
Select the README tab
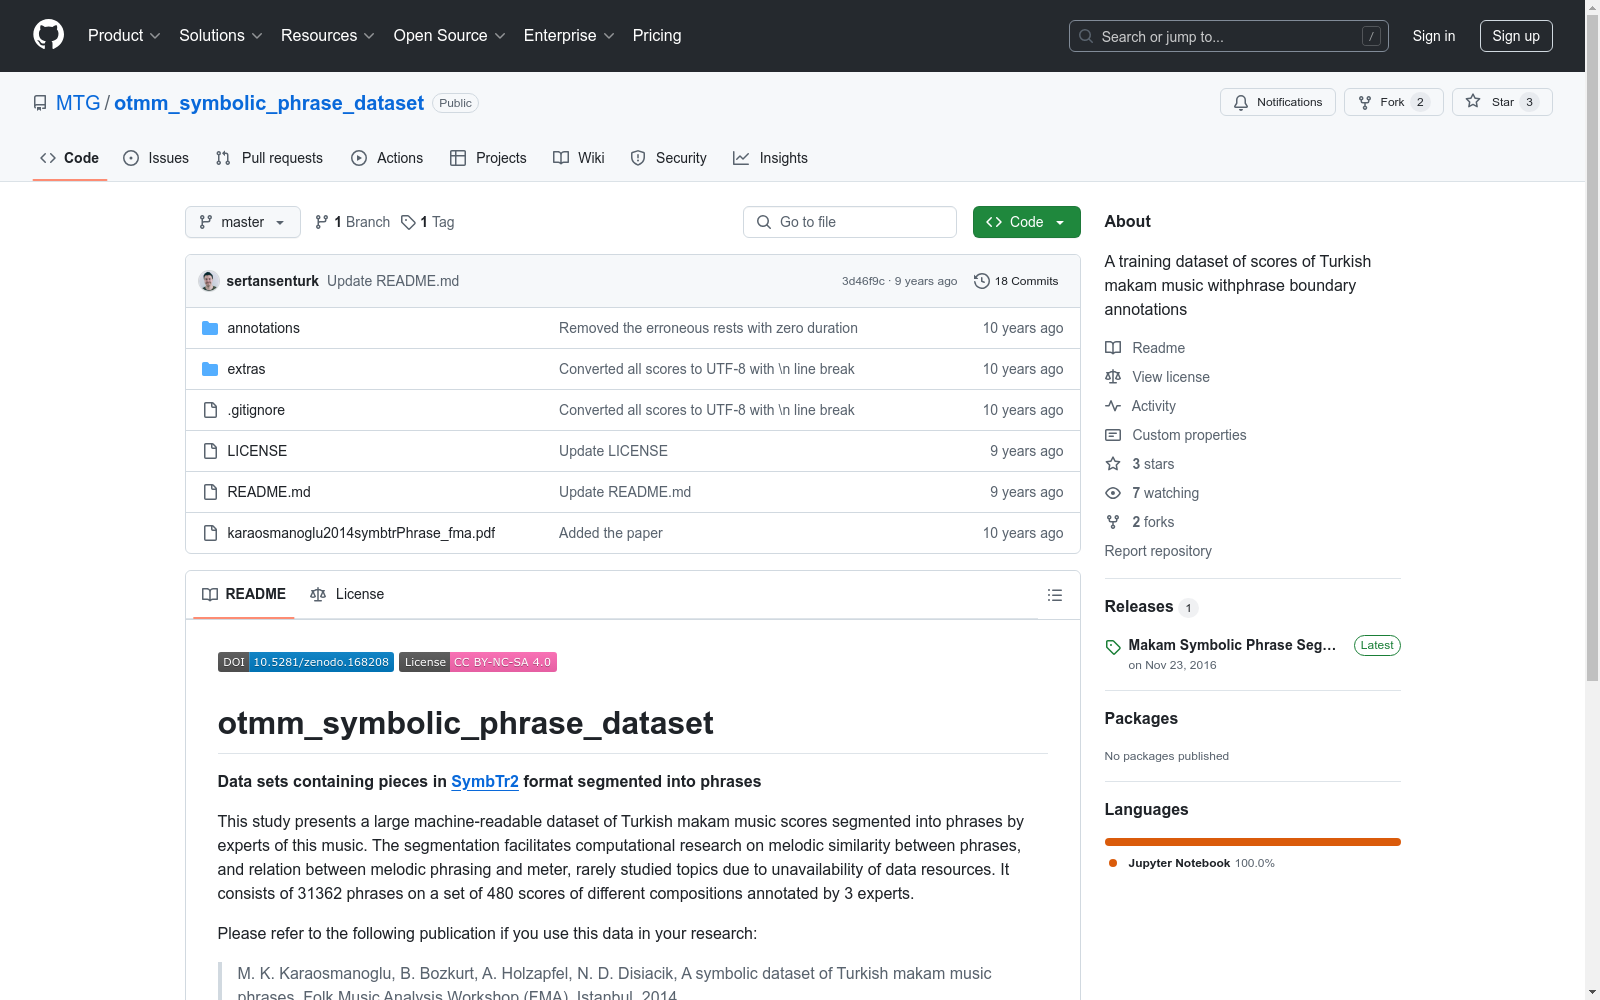244,594
